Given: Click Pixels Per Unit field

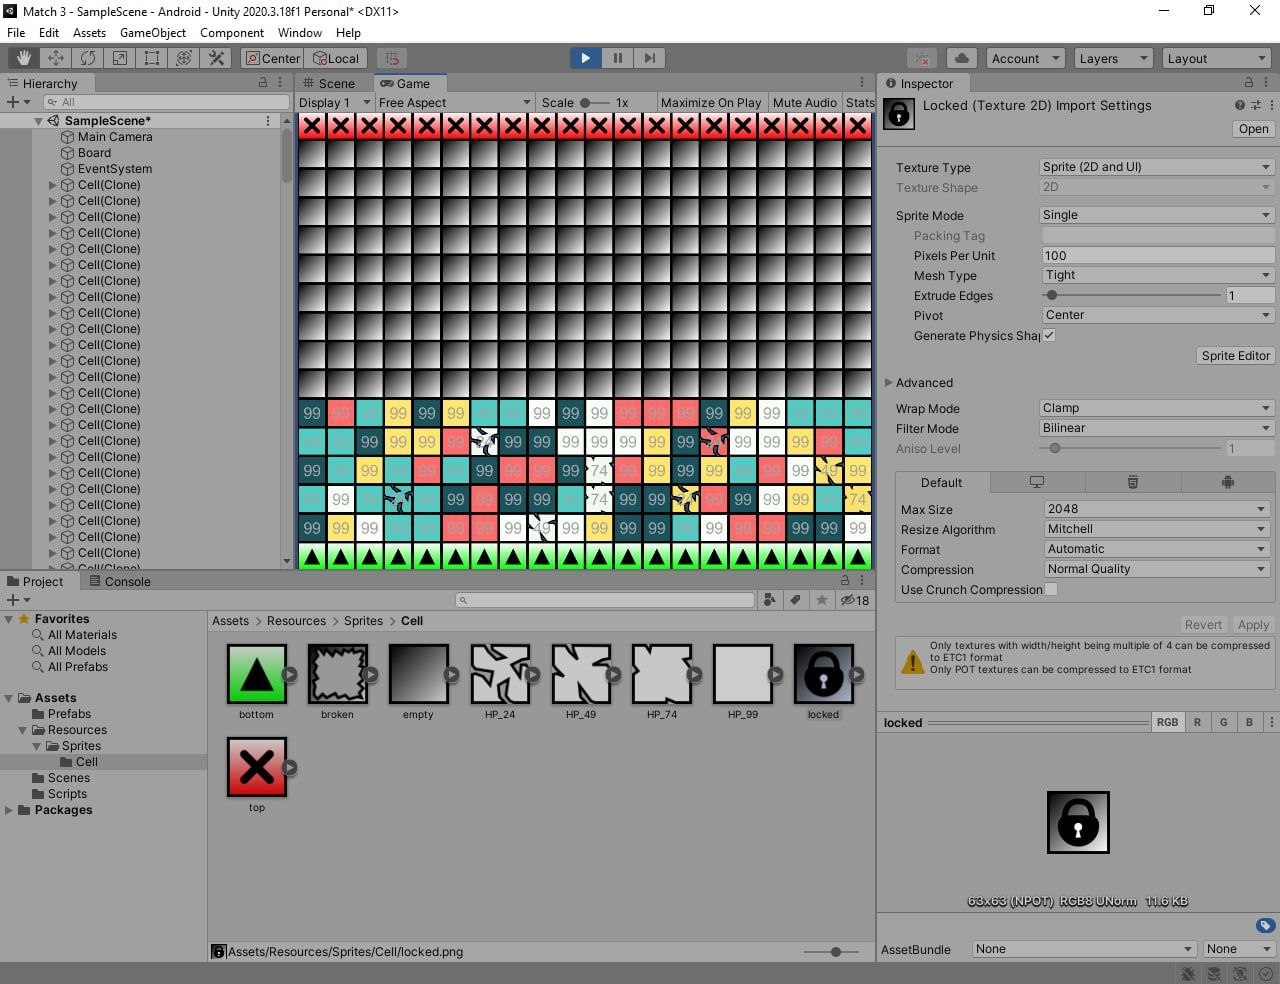Looking at the screenshot, I should click(1157, 255).
